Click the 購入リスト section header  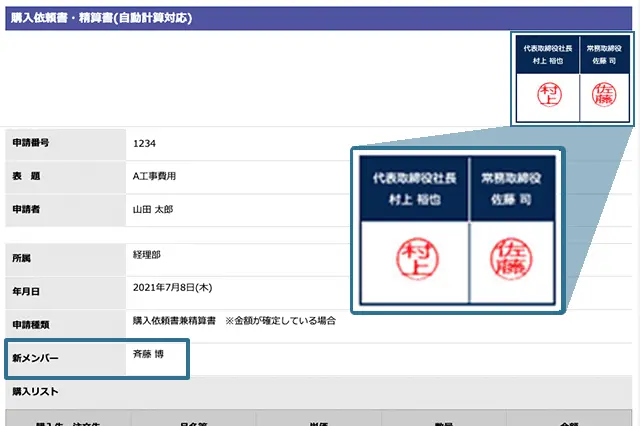pyautogui.click(x=36, y=391)
